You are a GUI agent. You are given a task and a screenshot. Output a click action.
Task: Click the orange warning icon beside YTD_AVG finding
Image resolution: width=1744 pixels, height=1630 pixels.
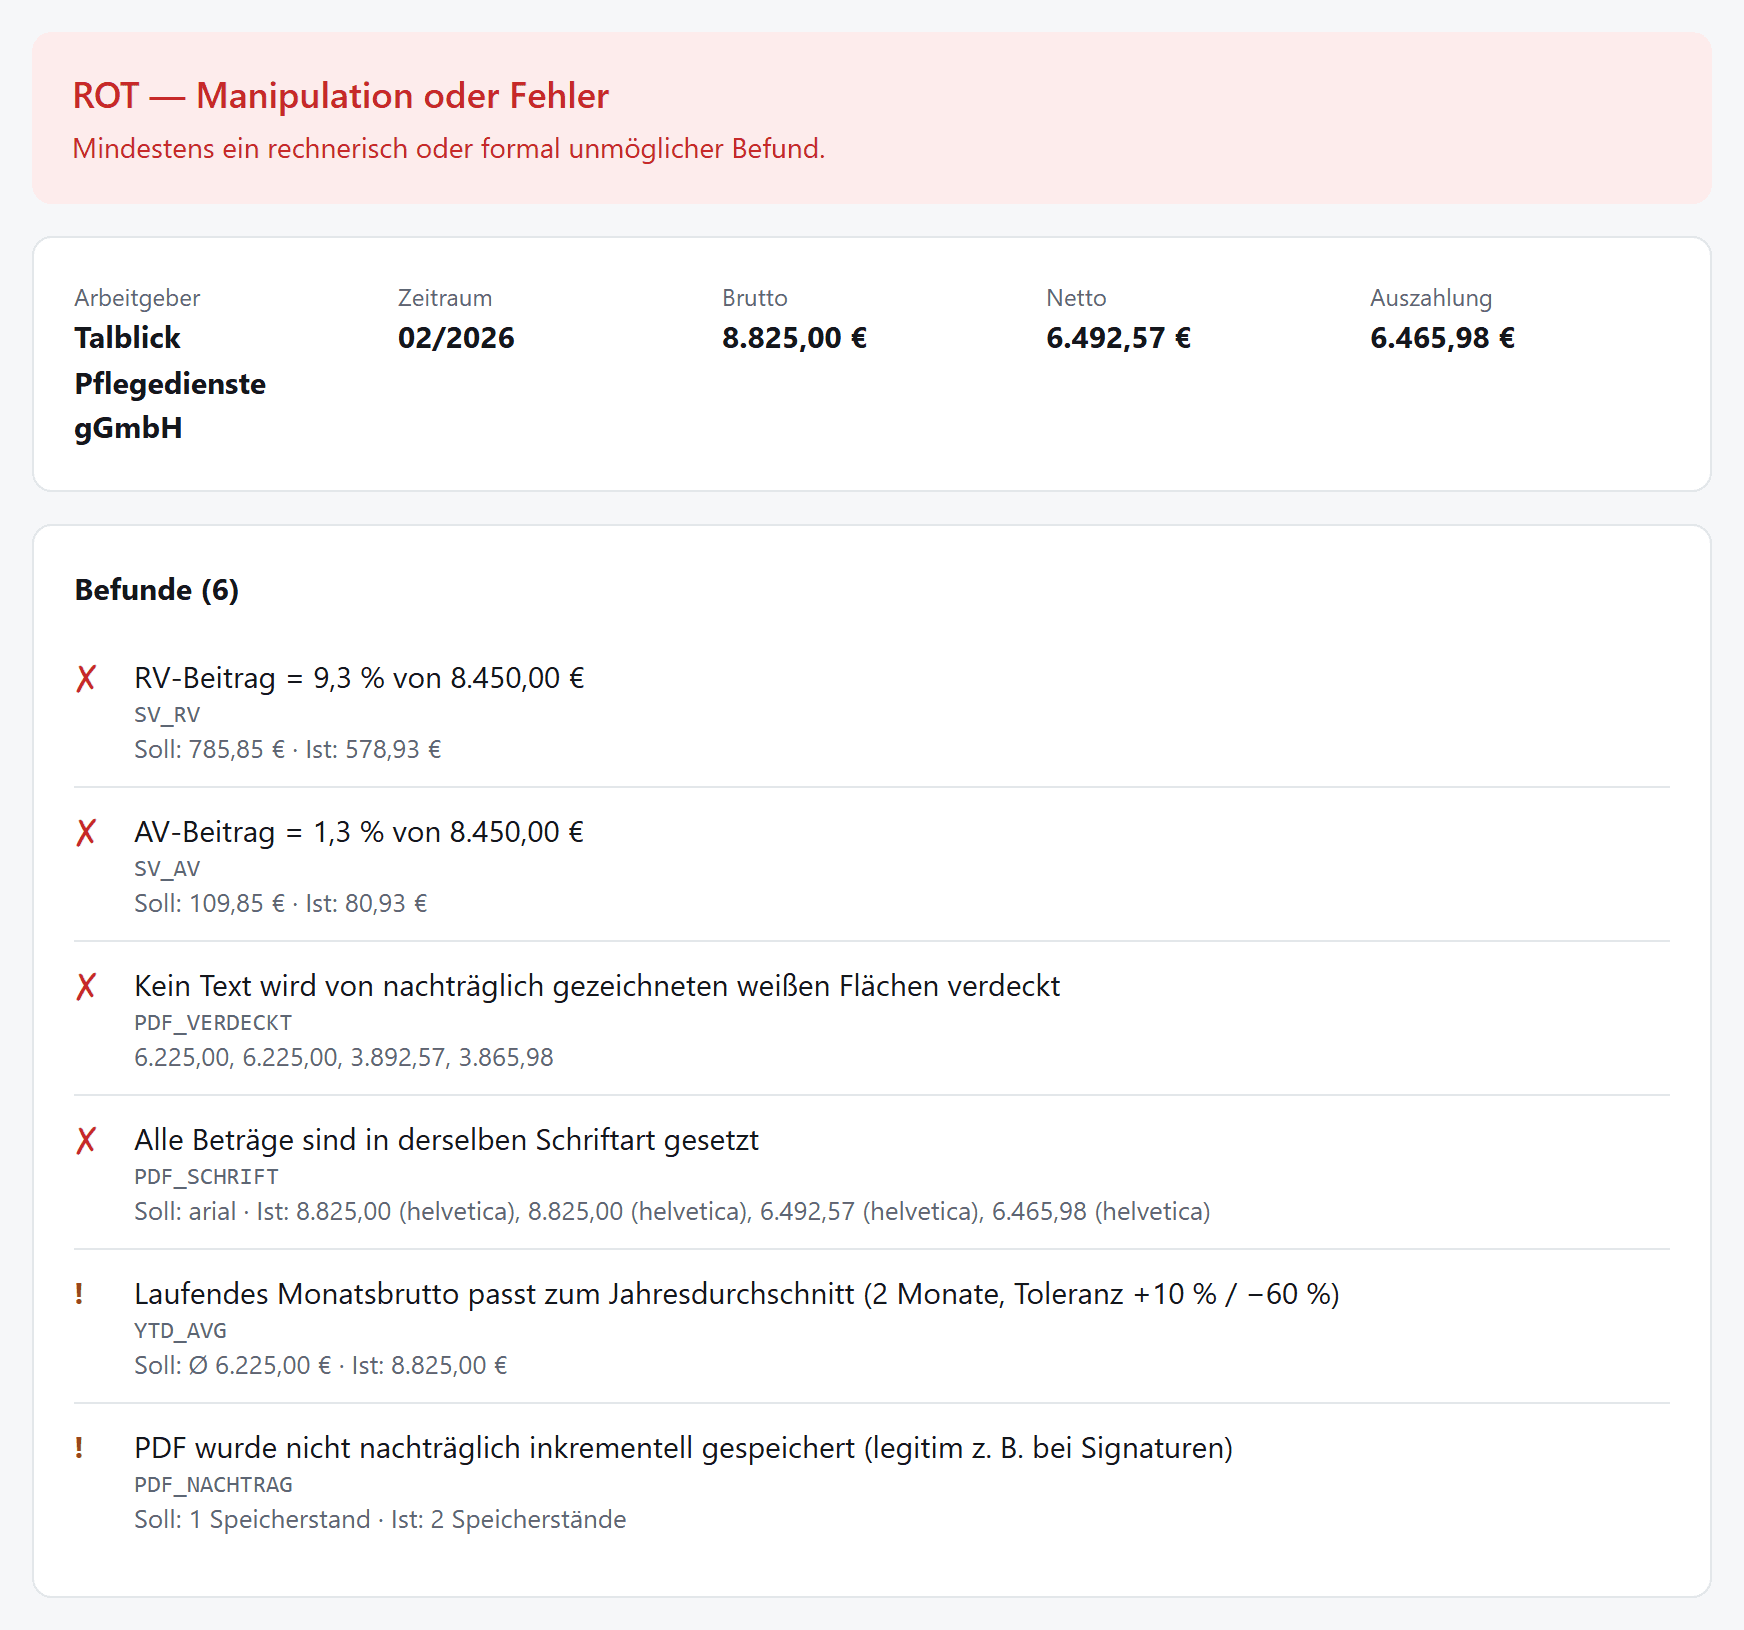pyautogui.click(x=79, y=1294)
